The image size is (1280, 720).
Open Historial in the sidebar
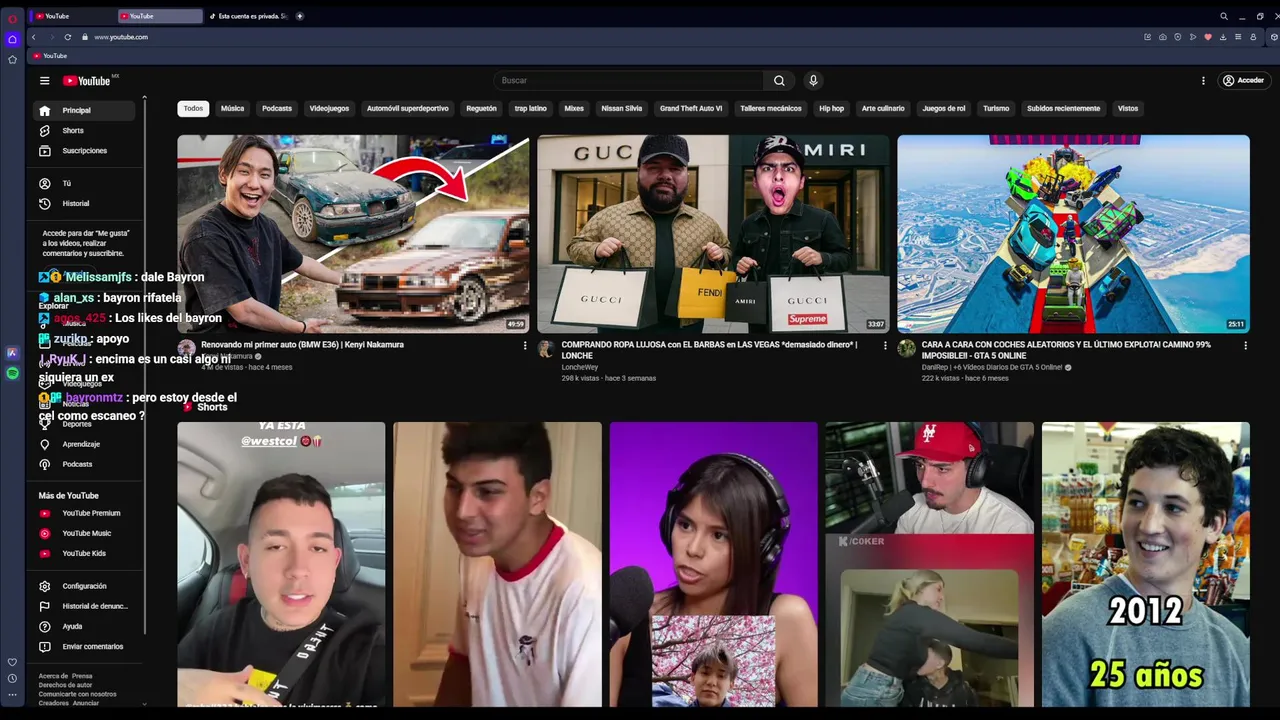pos(85,204)
